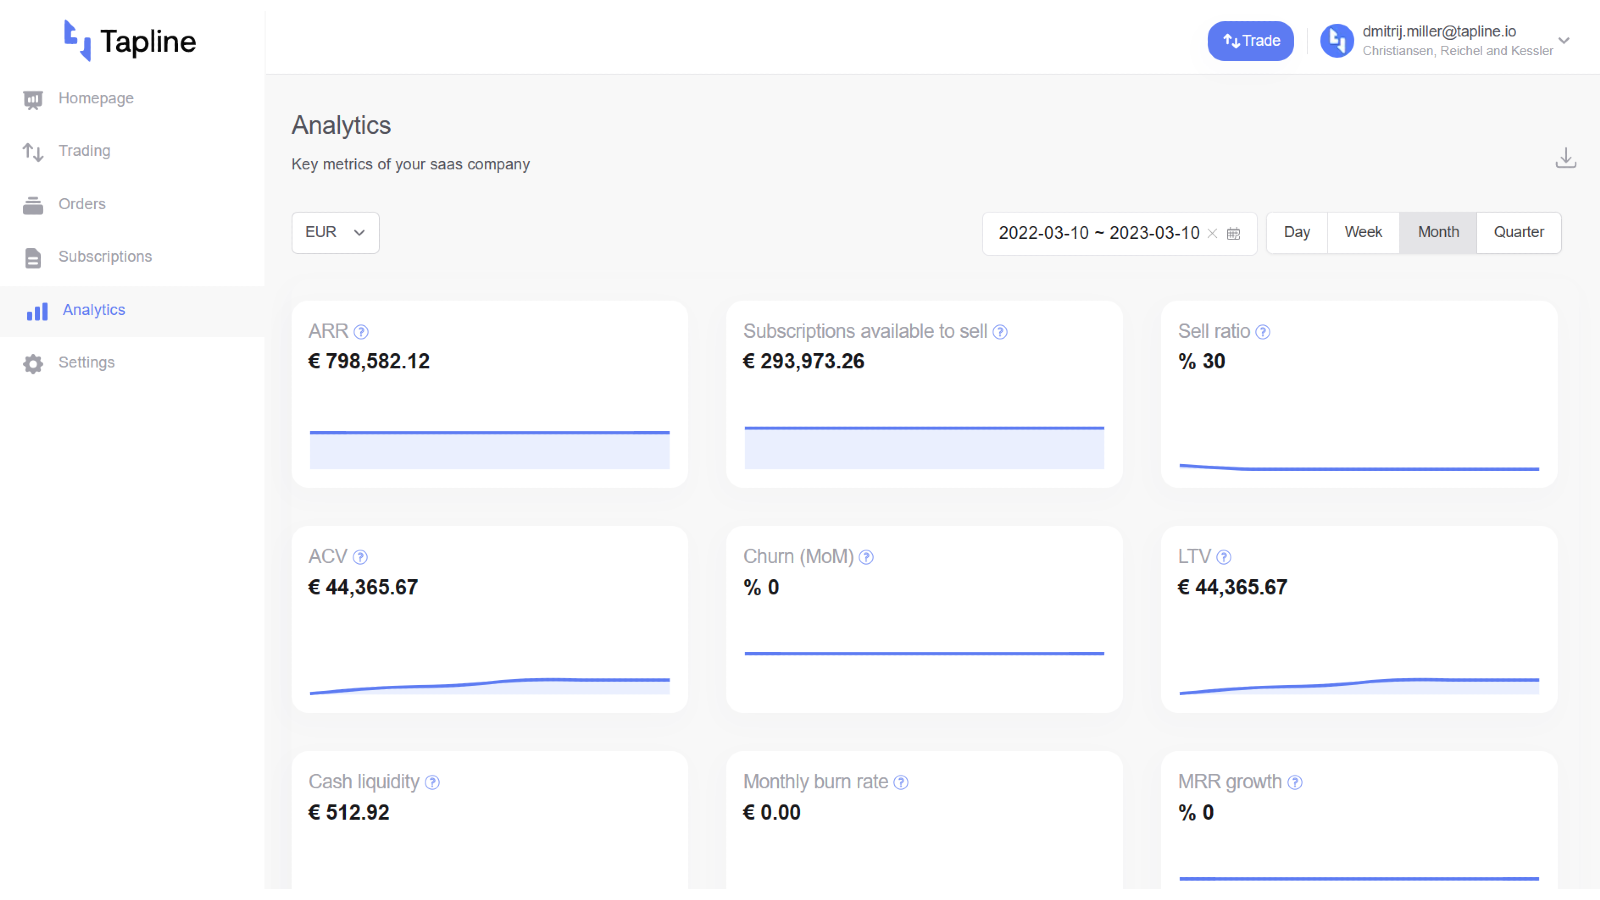The width and height of the screenshot is (1600, 900).
Task: Click the download analytics report icon
Action: point(1565,158)
